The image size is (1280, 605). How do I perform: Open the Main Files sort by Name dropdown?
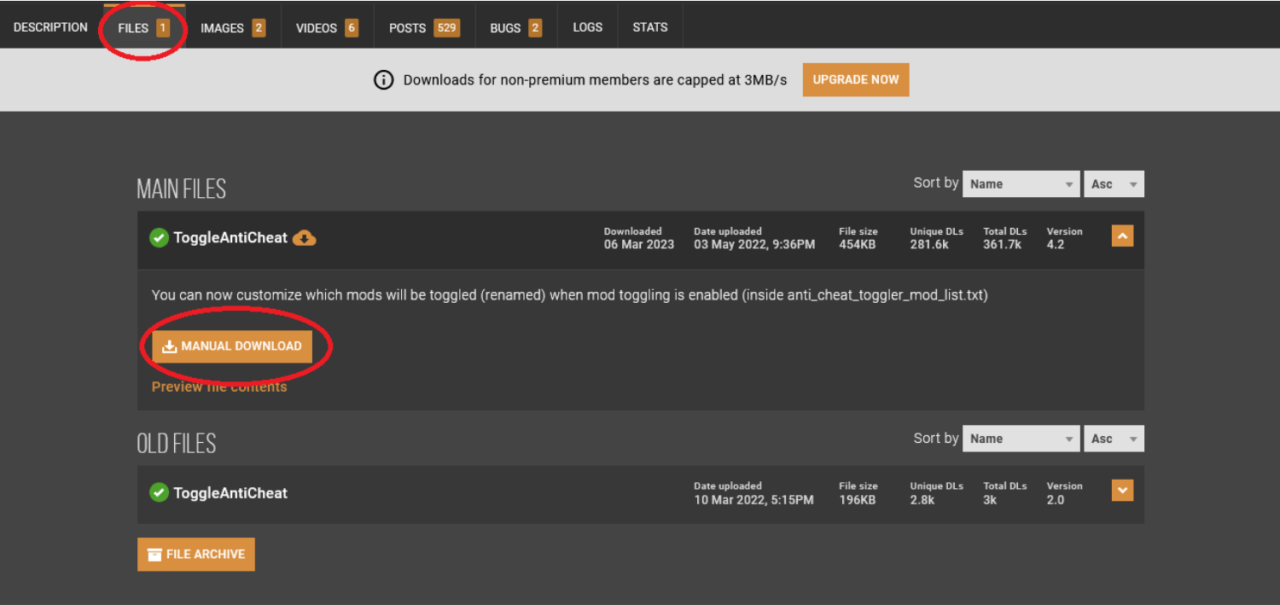point(1020,184)
